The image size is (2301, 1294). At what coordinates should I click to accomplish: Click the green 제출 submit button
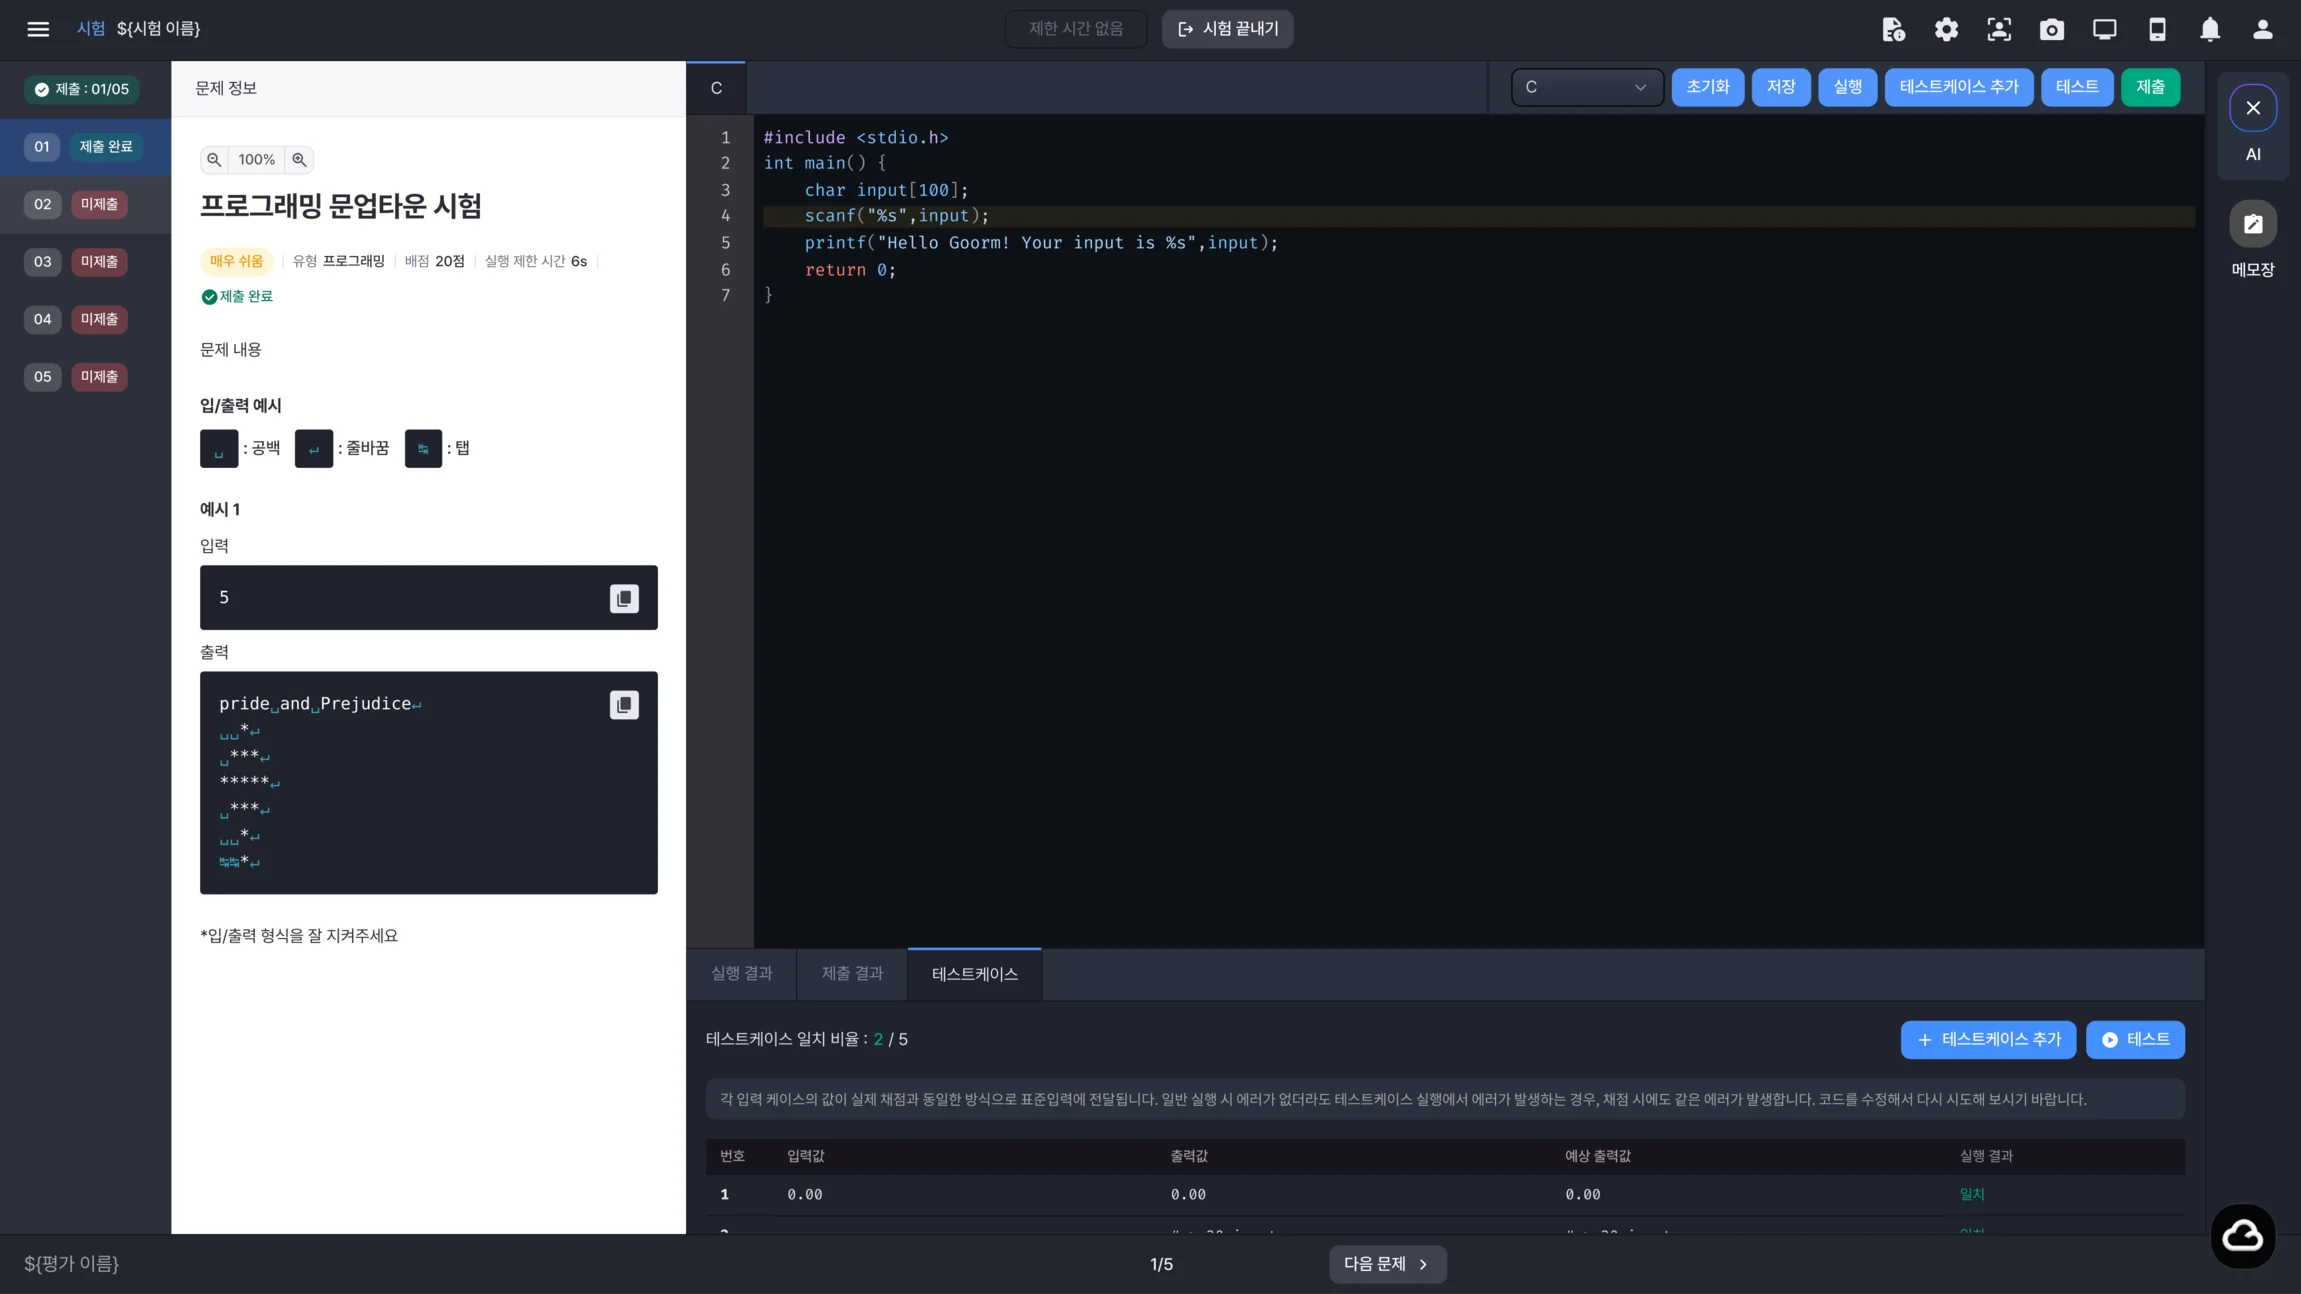tap(2150, 87)
